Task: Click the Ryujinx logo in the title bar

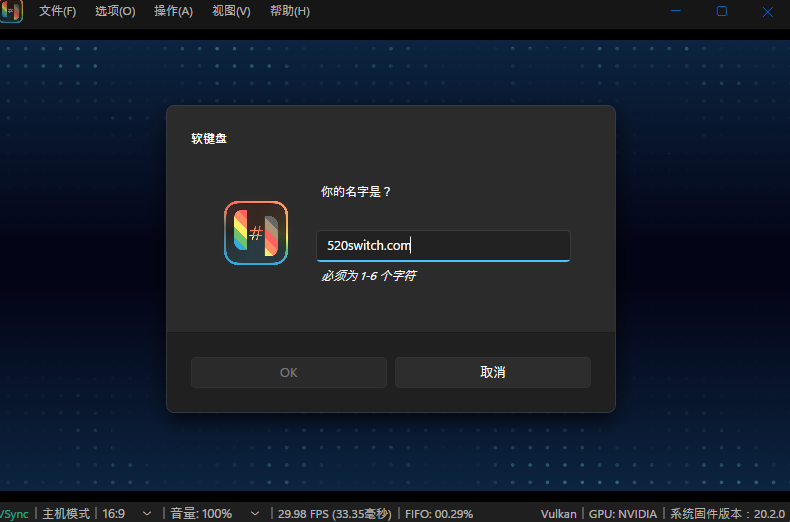Action: (x=11, y=12)
